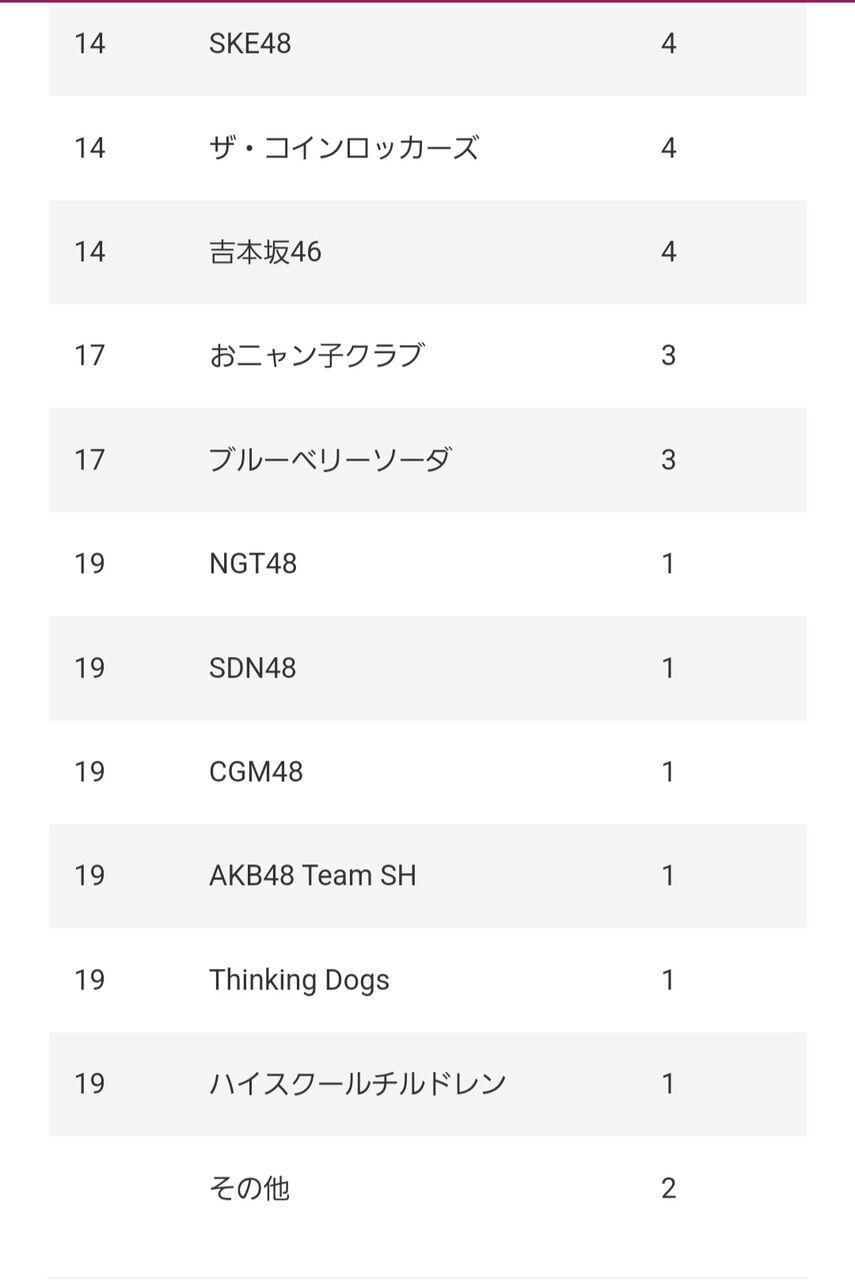Click the NGT48 group name
This screenshot has width=855, height=1280.
tap(253, 564)
